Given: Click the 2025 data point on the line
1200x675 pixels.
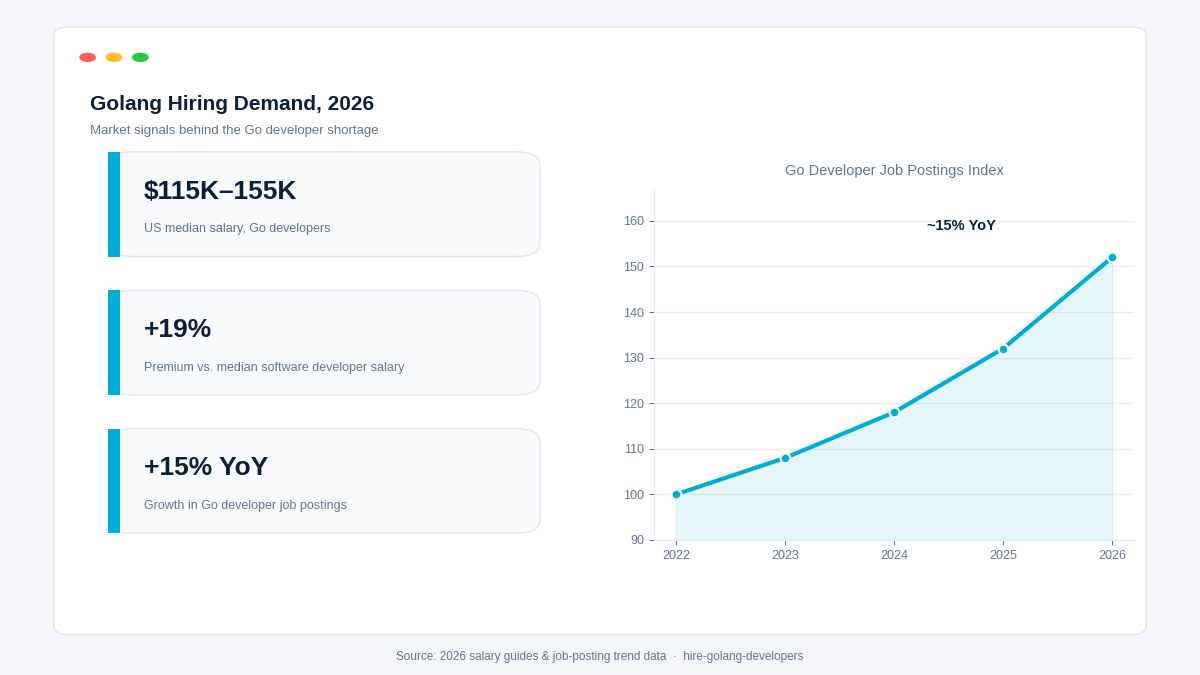Looking at the screenshot, I should (1003, 349).
